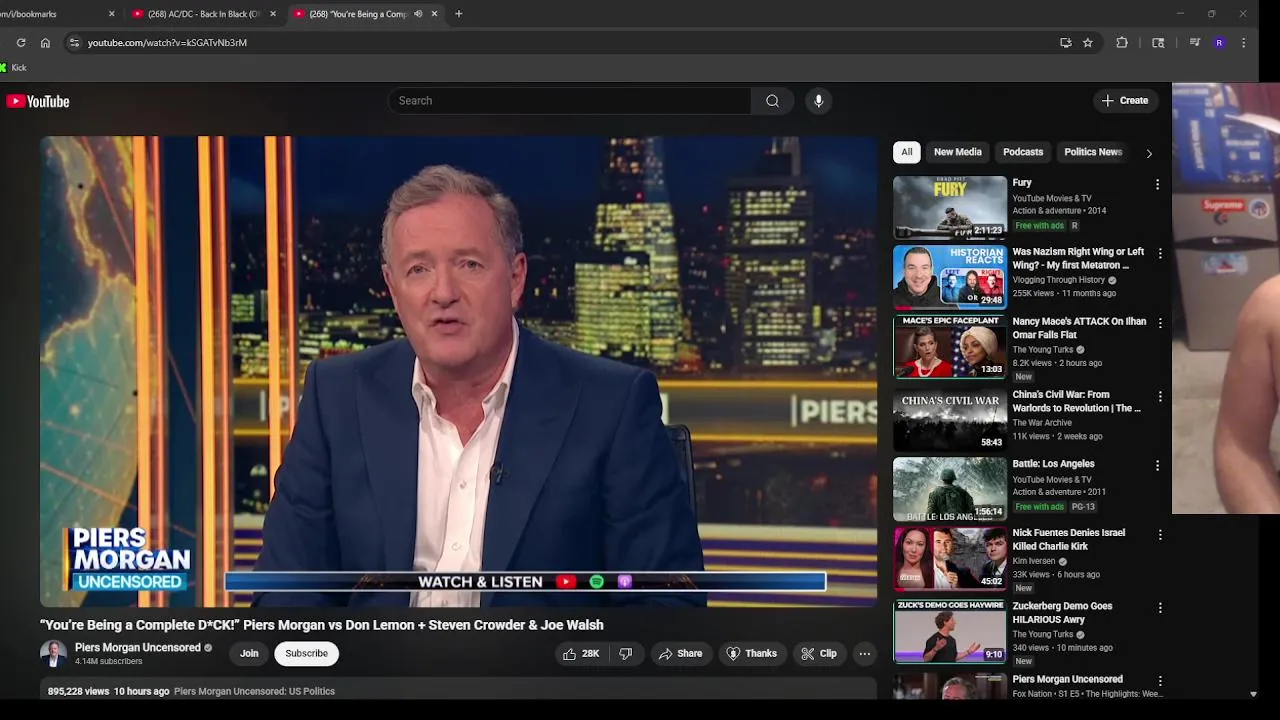
Task: Open Apple Podcasts icon in video banner
Action: [625, 582]
